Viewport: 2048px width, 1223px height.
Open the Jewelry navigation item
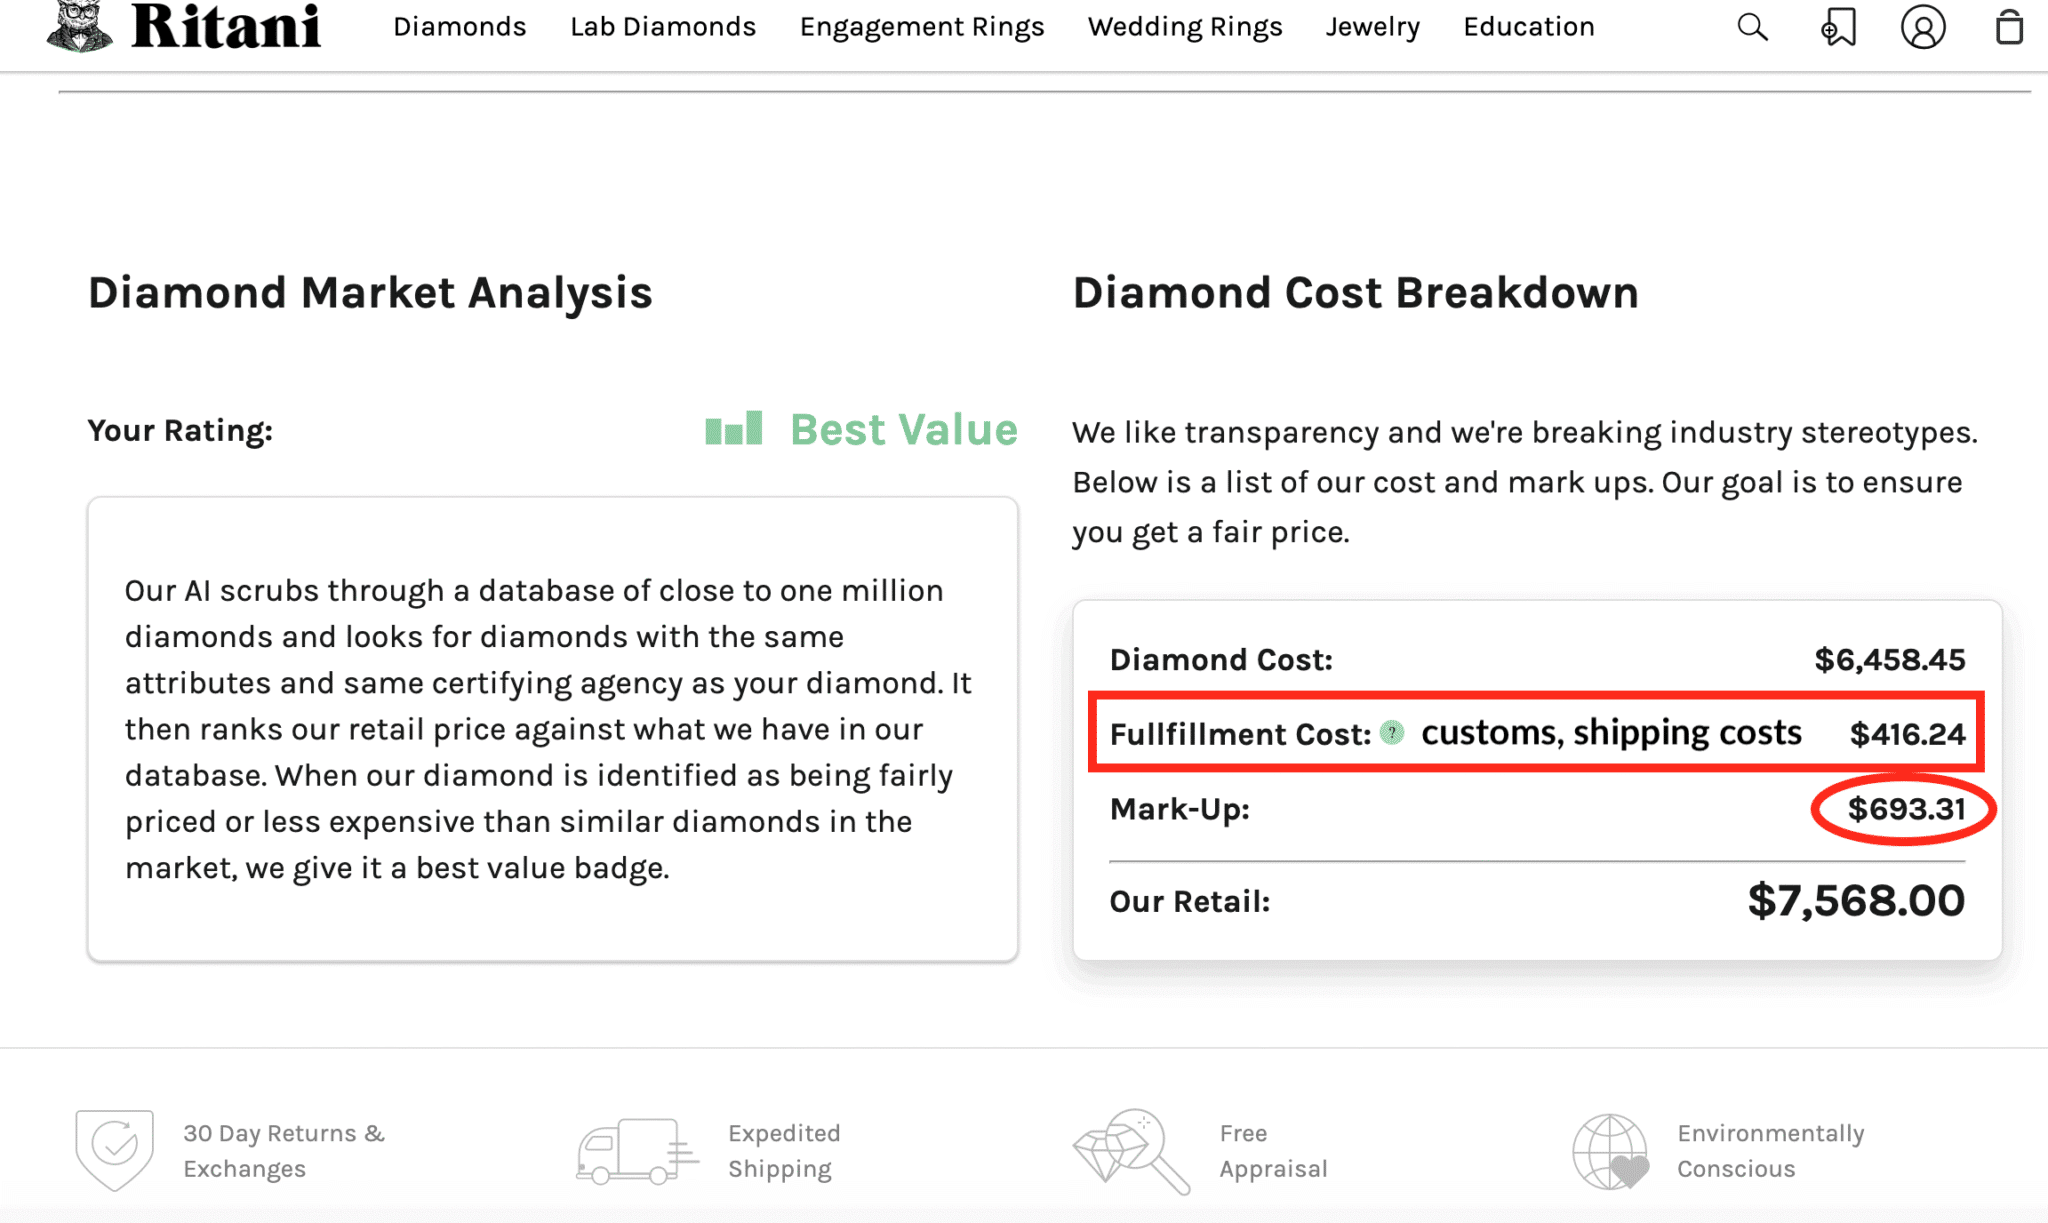tap(1372, 27)
